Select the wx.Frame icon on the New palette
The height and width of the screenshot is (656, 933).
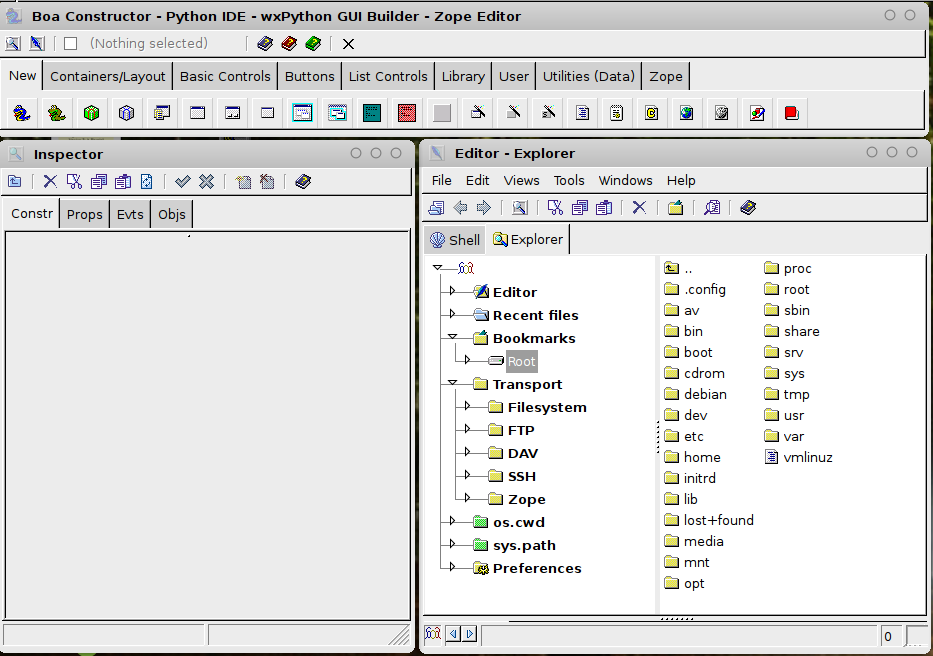[197, 112]
